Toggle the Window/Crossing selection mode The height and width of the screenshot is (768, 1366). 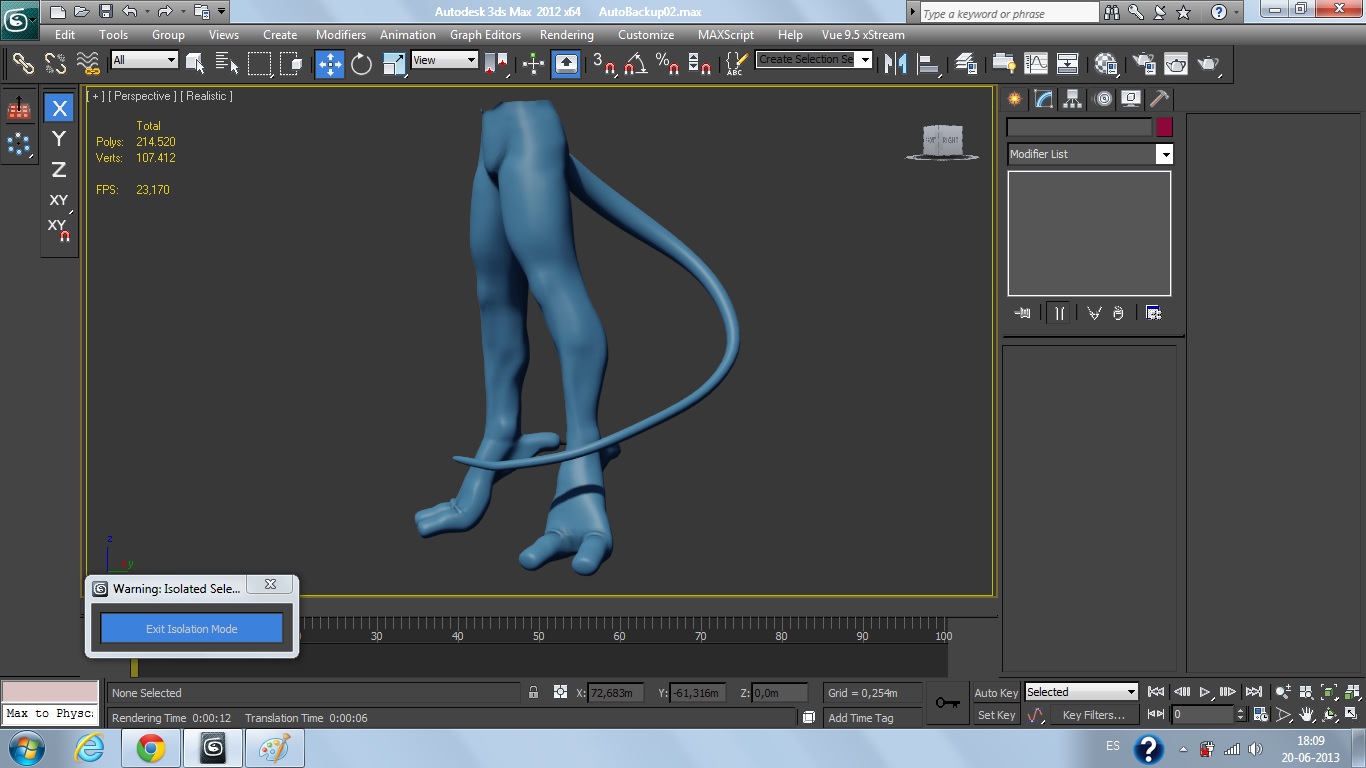click(x=292, y=64)
